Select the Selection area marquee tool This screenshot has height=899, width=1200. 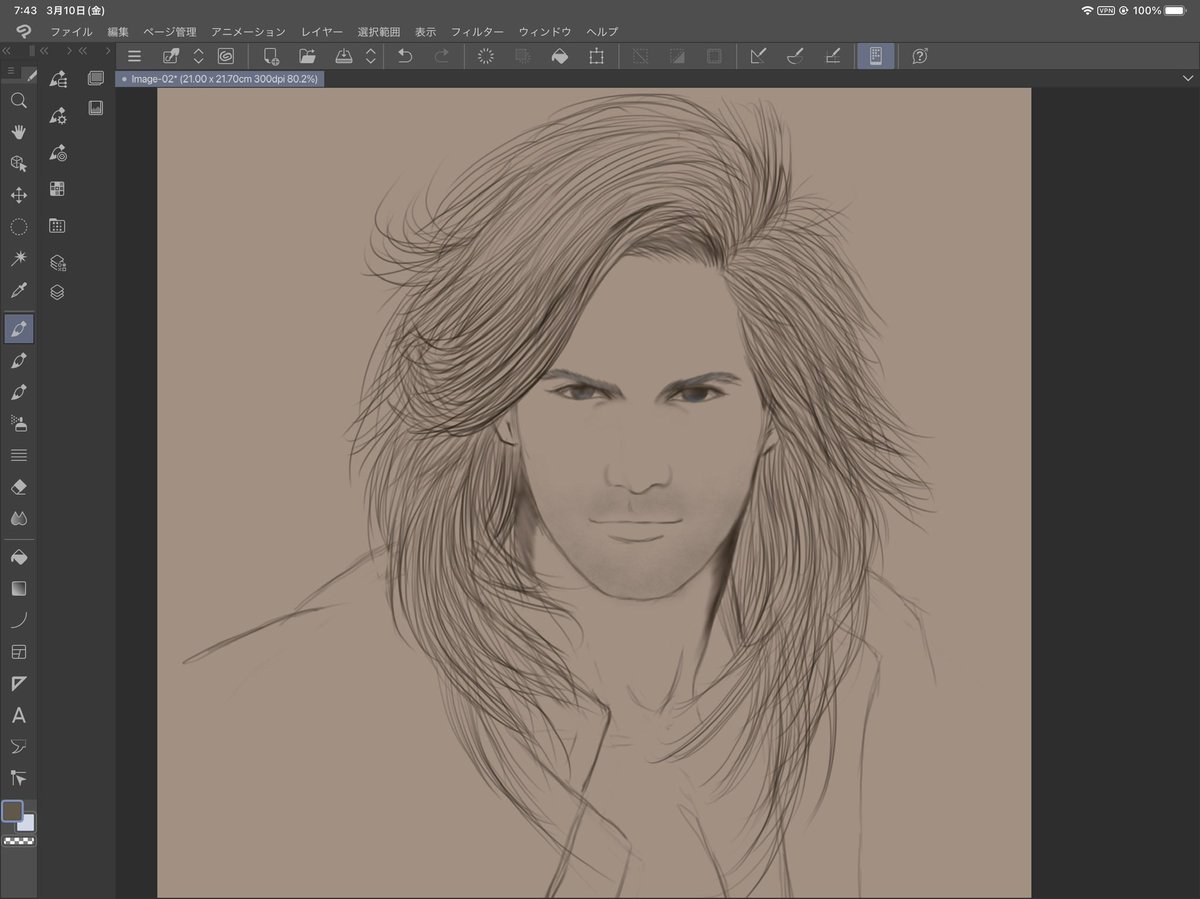(x=18, y=227)
